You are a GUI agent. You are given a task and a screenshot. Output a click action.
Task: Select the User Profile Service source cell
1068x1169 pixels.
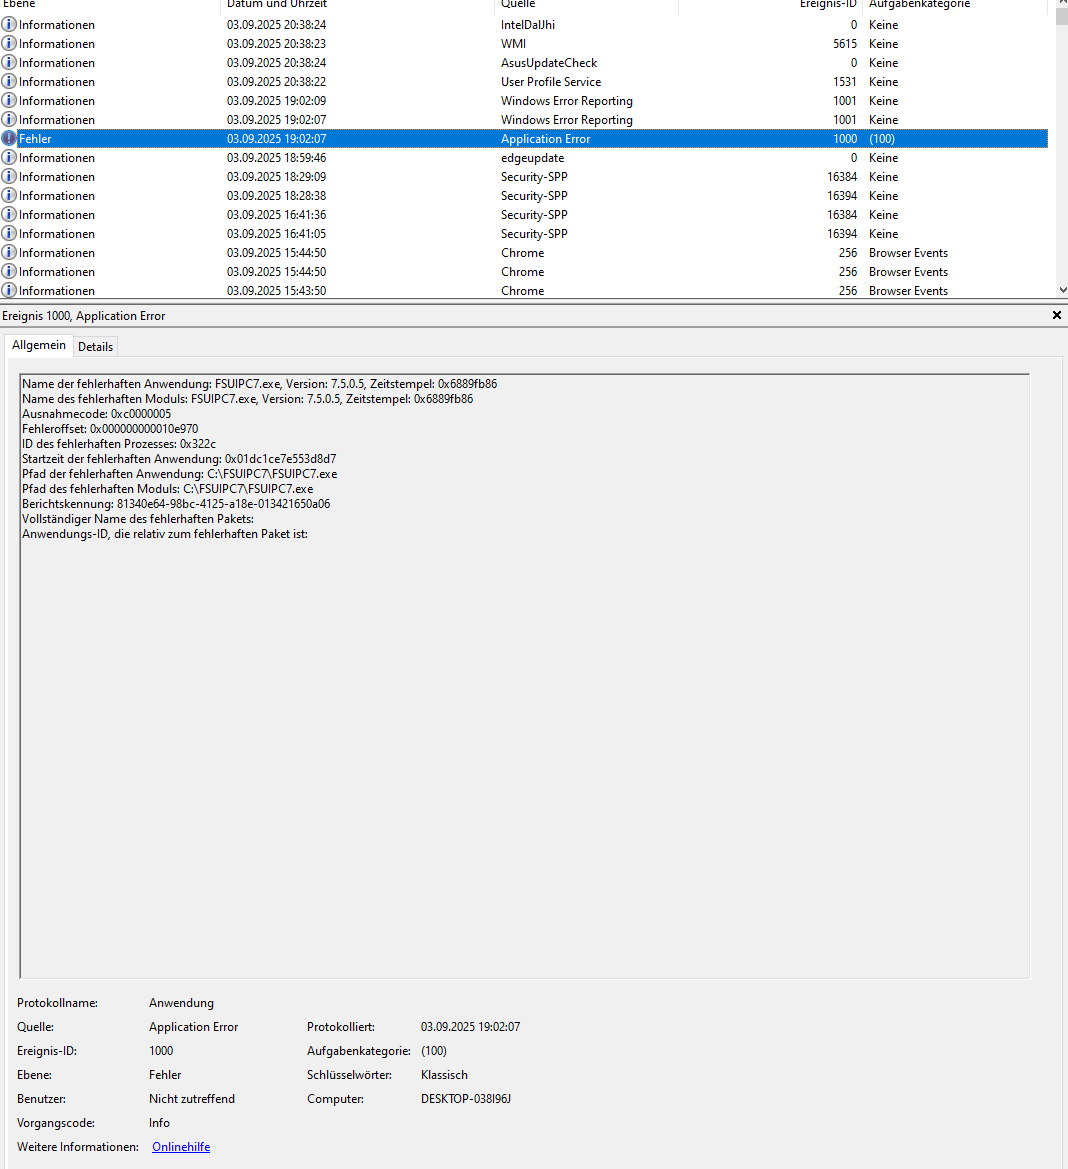point(551,81)
